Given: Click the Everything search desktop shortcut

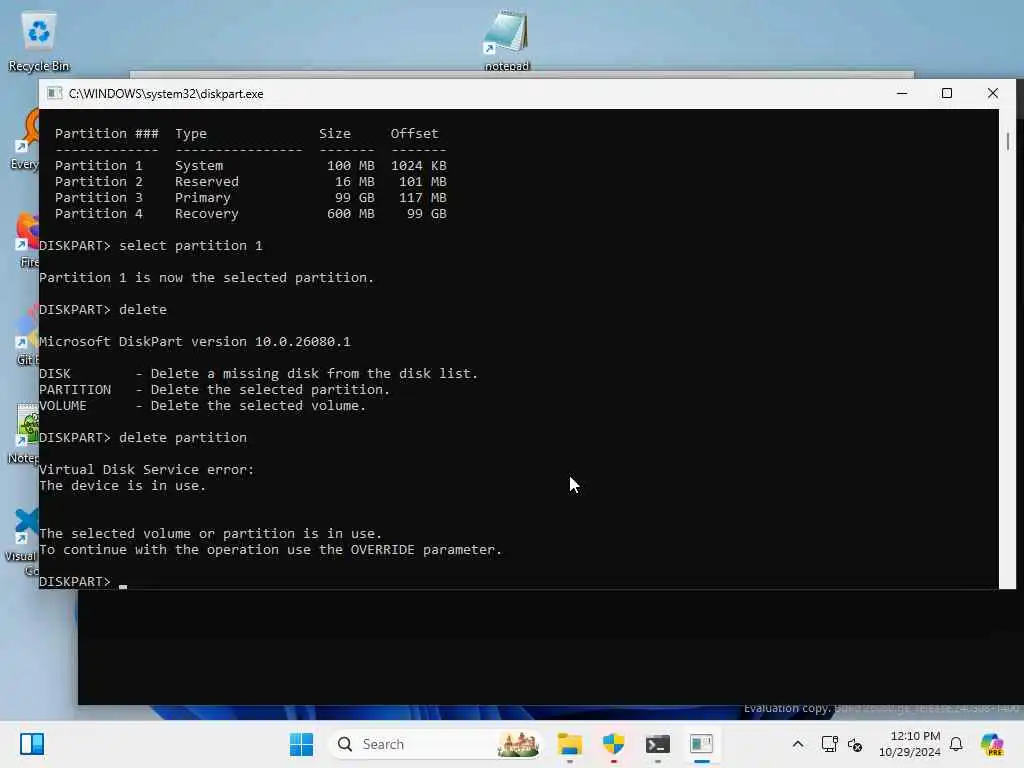Looking at the screenshot, I should [x=25, y=140].
